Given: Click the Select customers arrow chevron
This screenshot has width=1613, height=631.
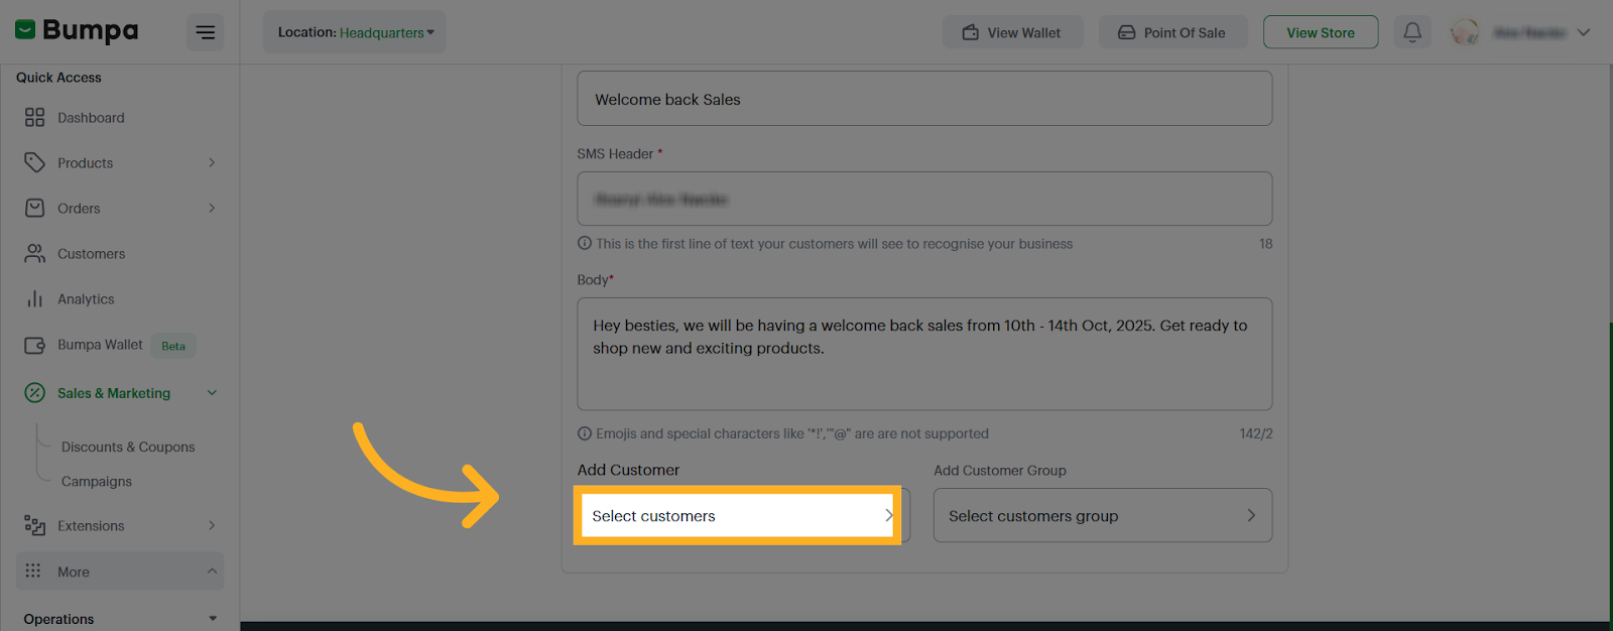Looking at the screenshot, I should point(888,515).
